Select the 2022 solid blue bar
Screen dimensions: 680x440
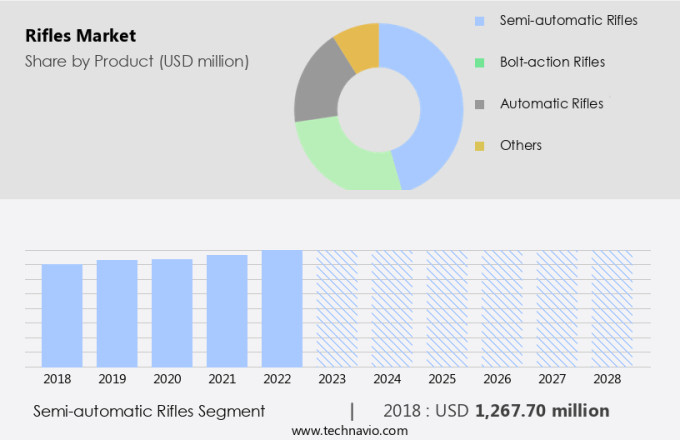[282, 308]
